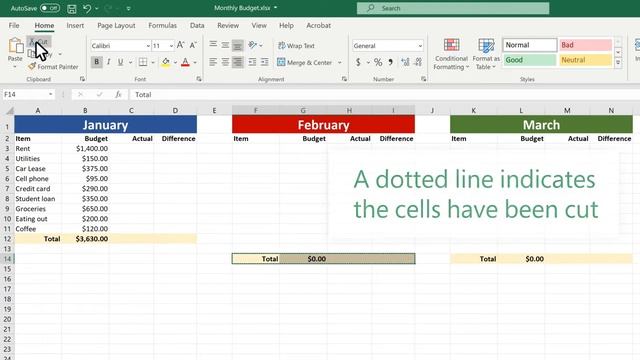Open Customize Quick Access Toolbar dropdown

(129, 8)
